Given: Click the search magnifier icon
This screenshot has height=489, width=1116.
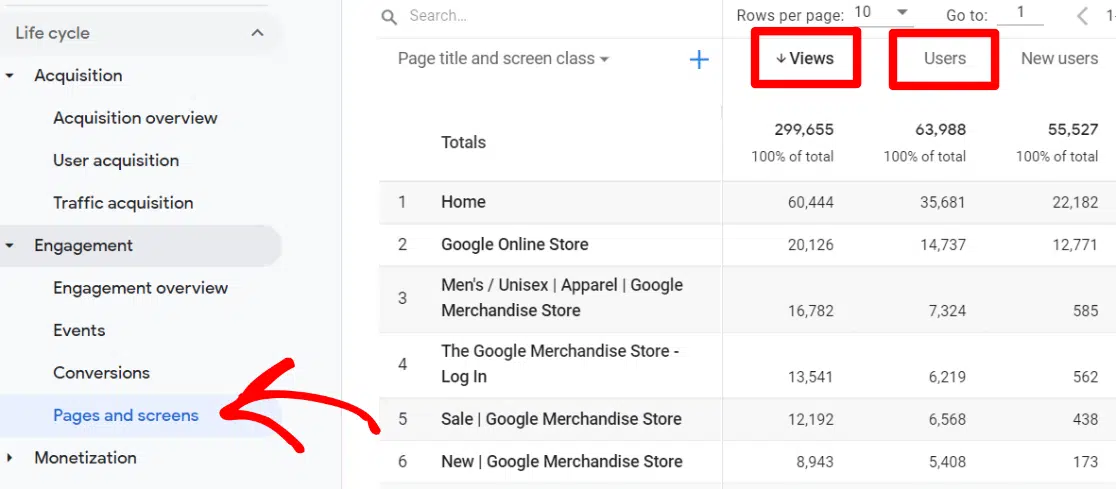Looking at the screenshot, I should click(x=389, y=16).
